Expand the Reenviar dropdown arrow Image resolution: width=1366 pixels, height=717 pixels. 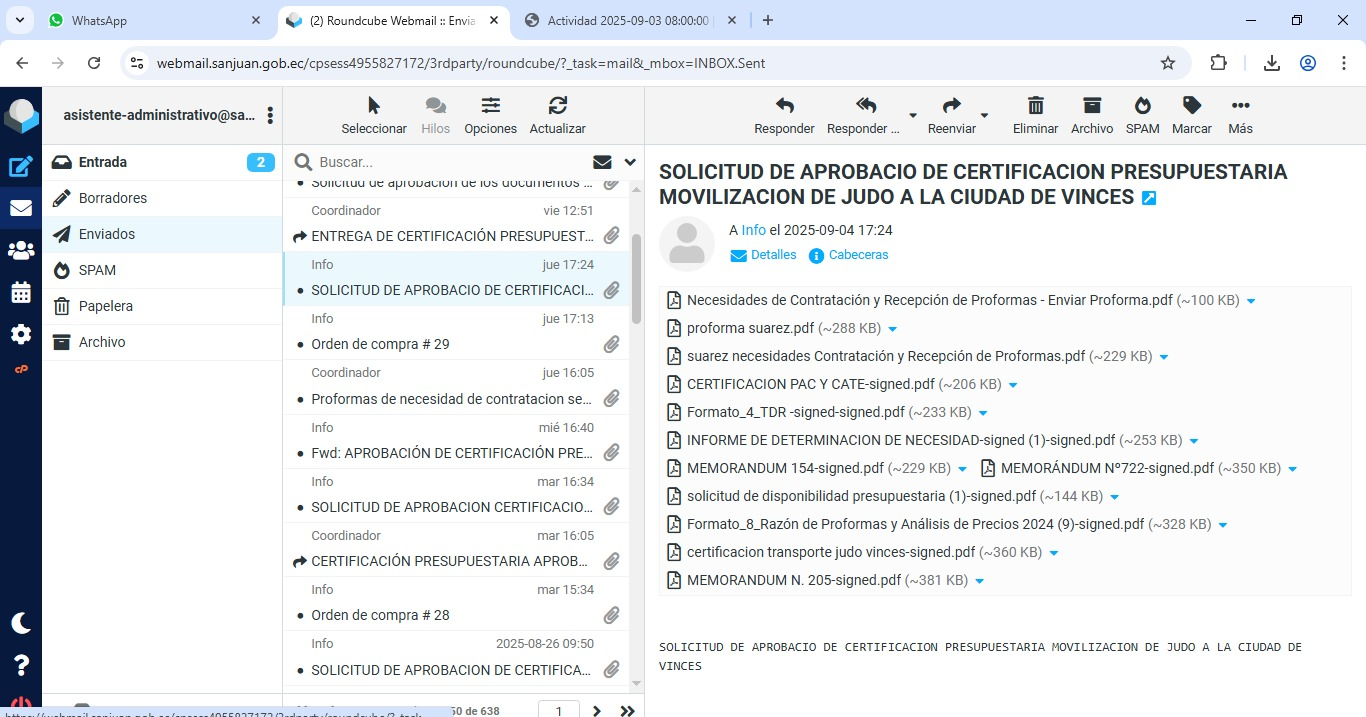click(x=985, y=116)
